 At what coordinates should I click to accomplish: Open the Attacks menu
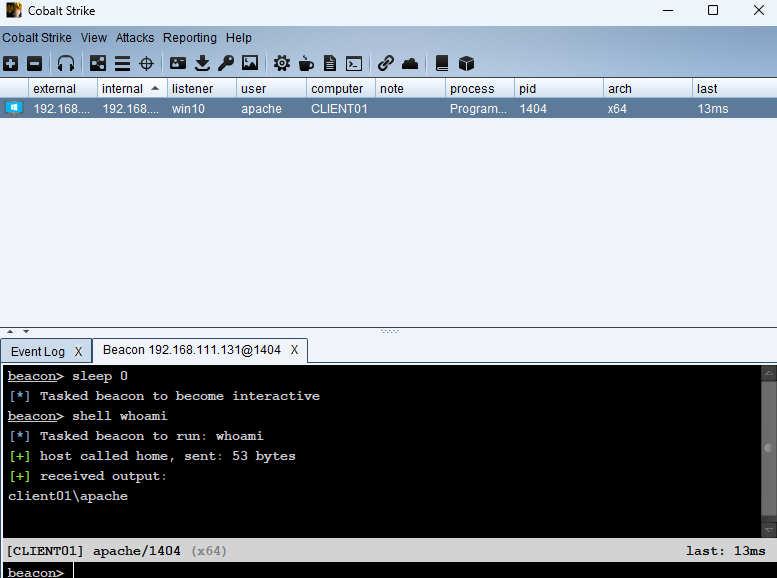point(135,38)
